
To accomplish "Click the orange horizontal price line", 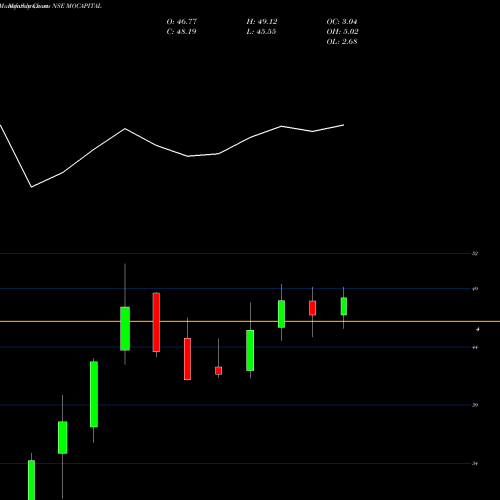I will (250, 321).
